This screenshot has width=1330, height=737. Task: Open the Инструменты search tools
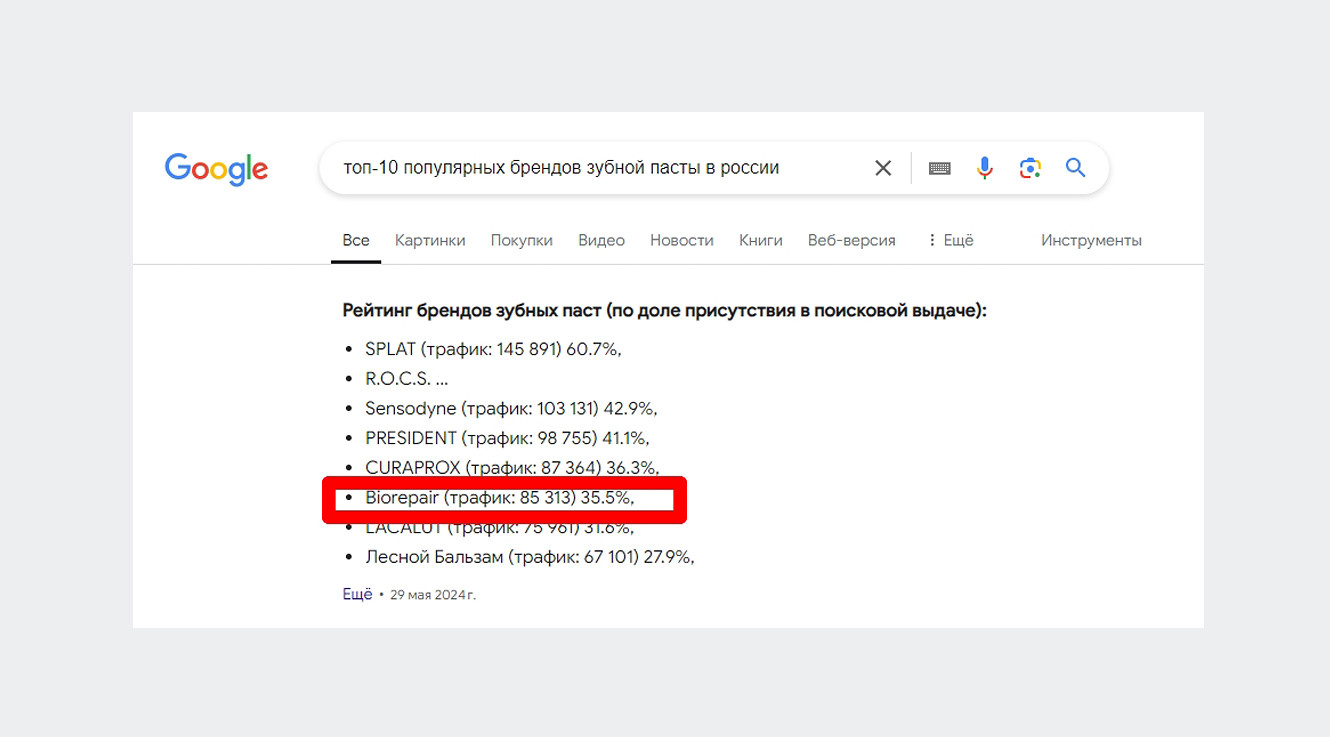(x=1091, y=240)
